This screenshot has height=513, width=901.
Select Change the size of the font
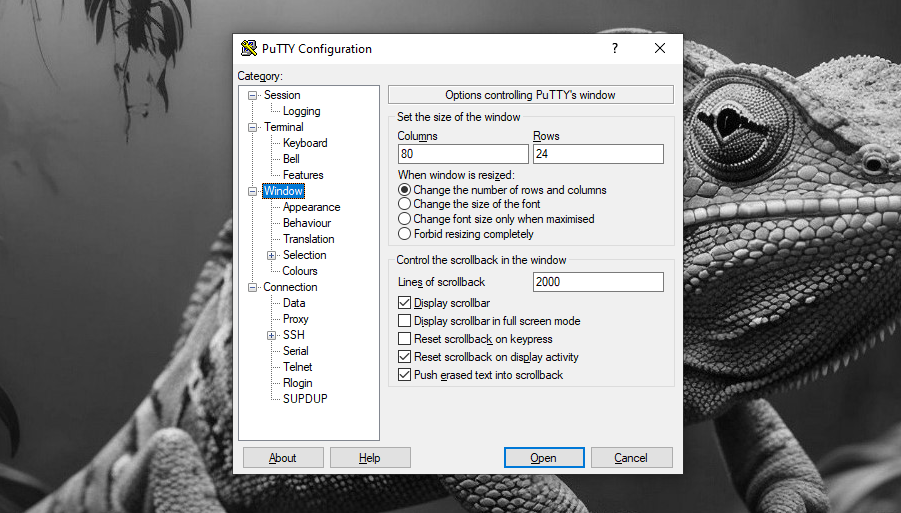tap(405, 204)
